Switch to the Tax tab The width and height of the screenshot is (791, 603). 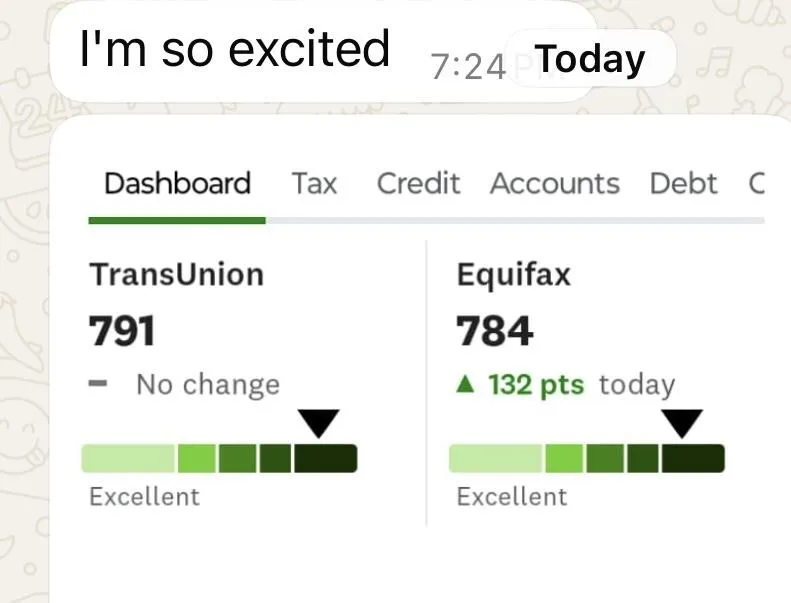[314, 184]
